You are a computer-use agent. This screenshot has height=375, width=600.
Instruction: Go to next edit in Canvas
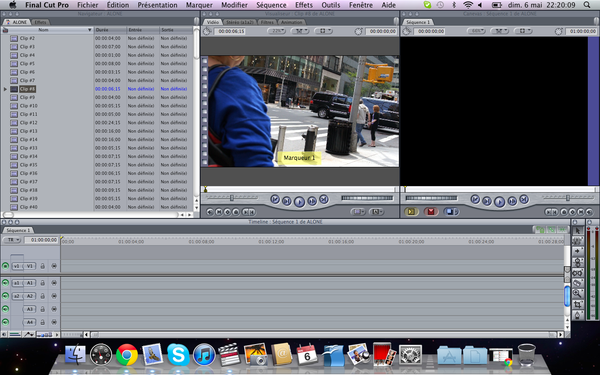524,199
